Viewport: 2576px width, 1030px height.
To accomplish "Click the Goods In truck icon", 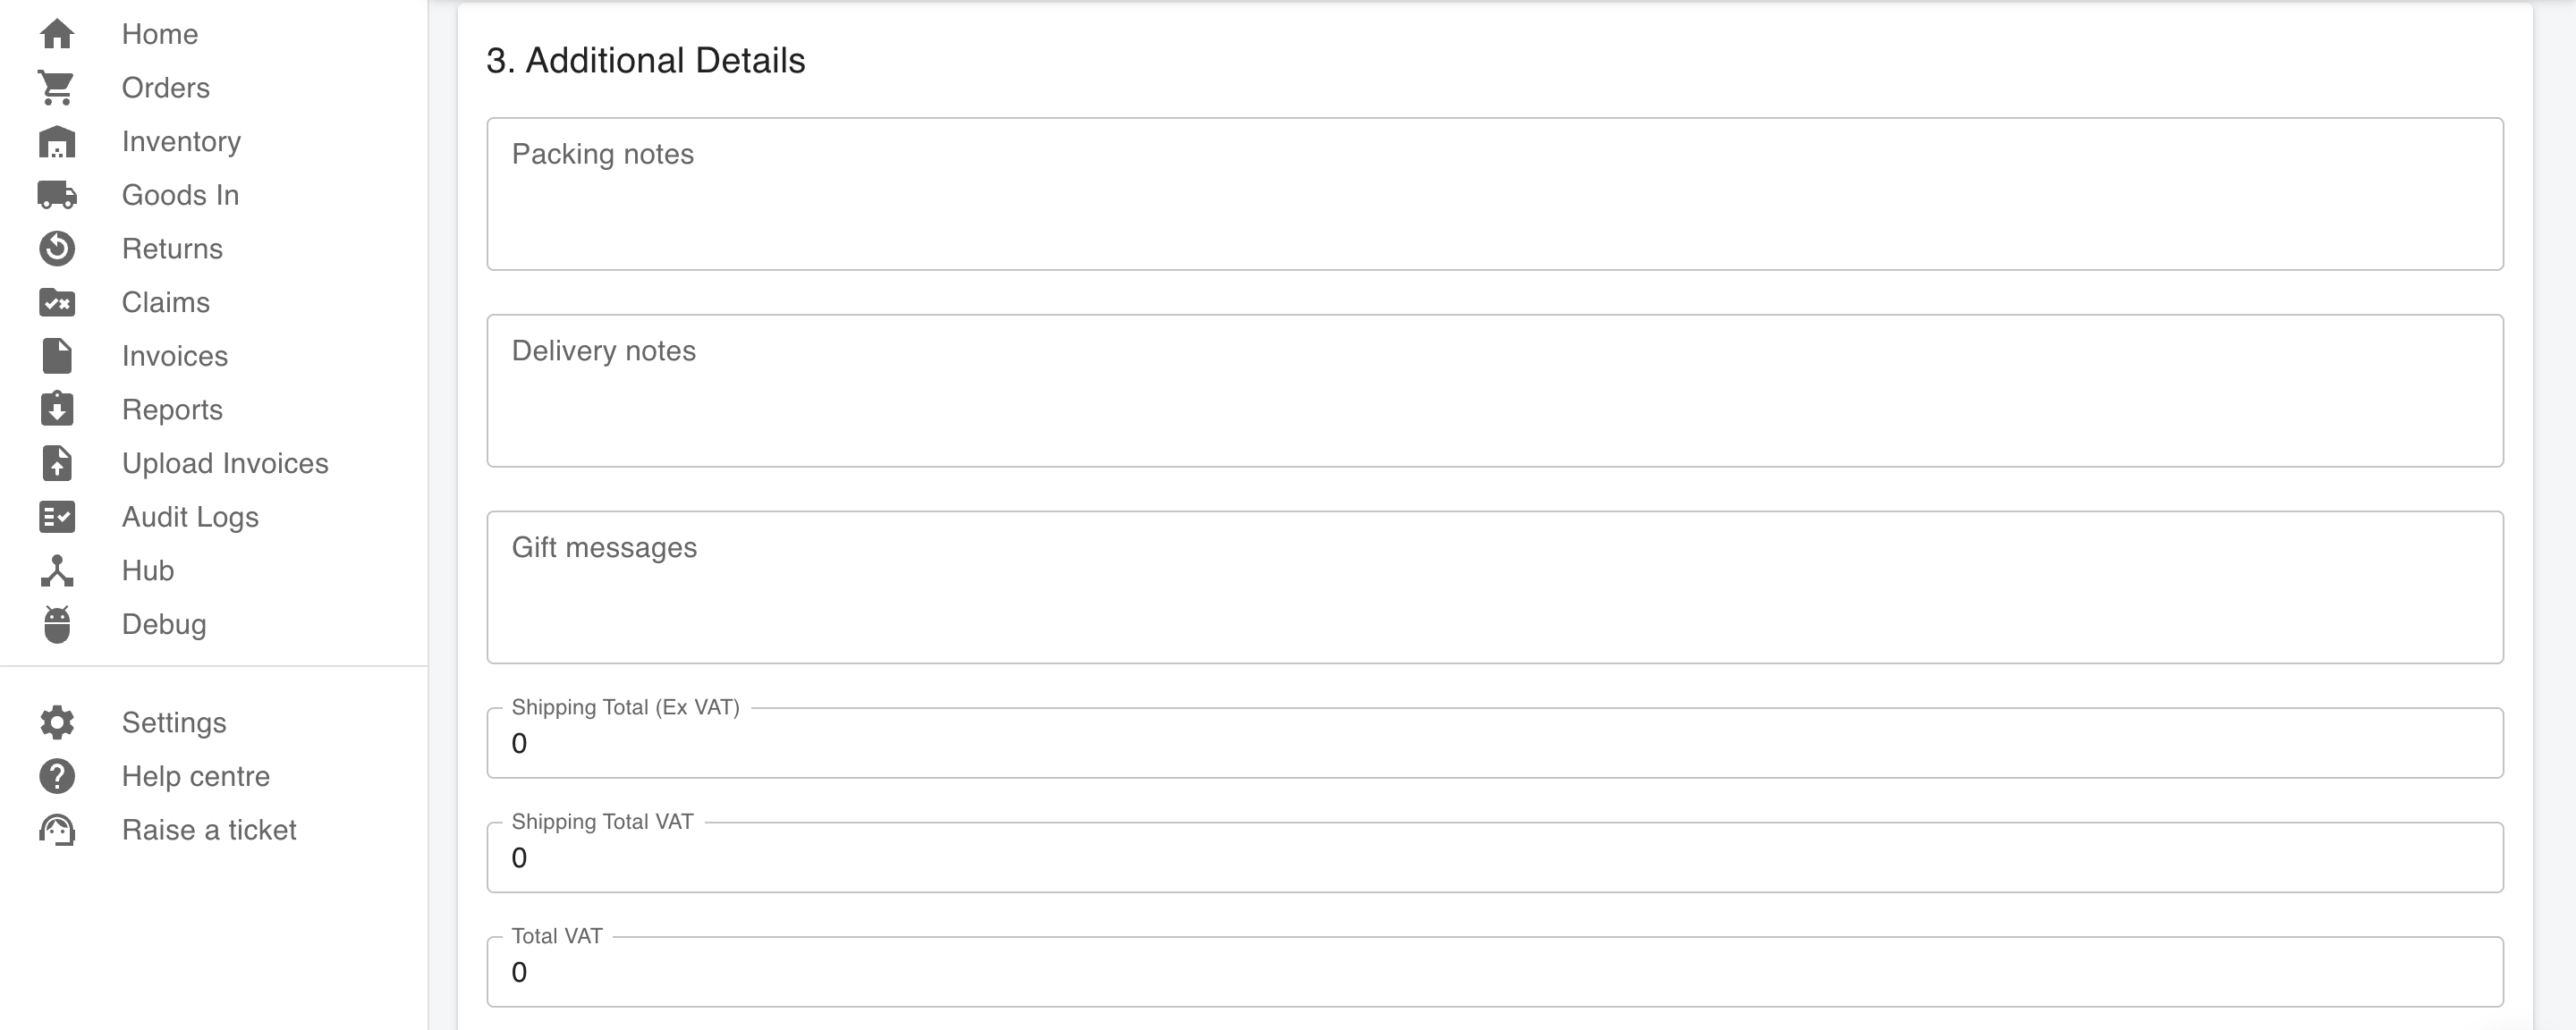I will (x=57, y=195).
